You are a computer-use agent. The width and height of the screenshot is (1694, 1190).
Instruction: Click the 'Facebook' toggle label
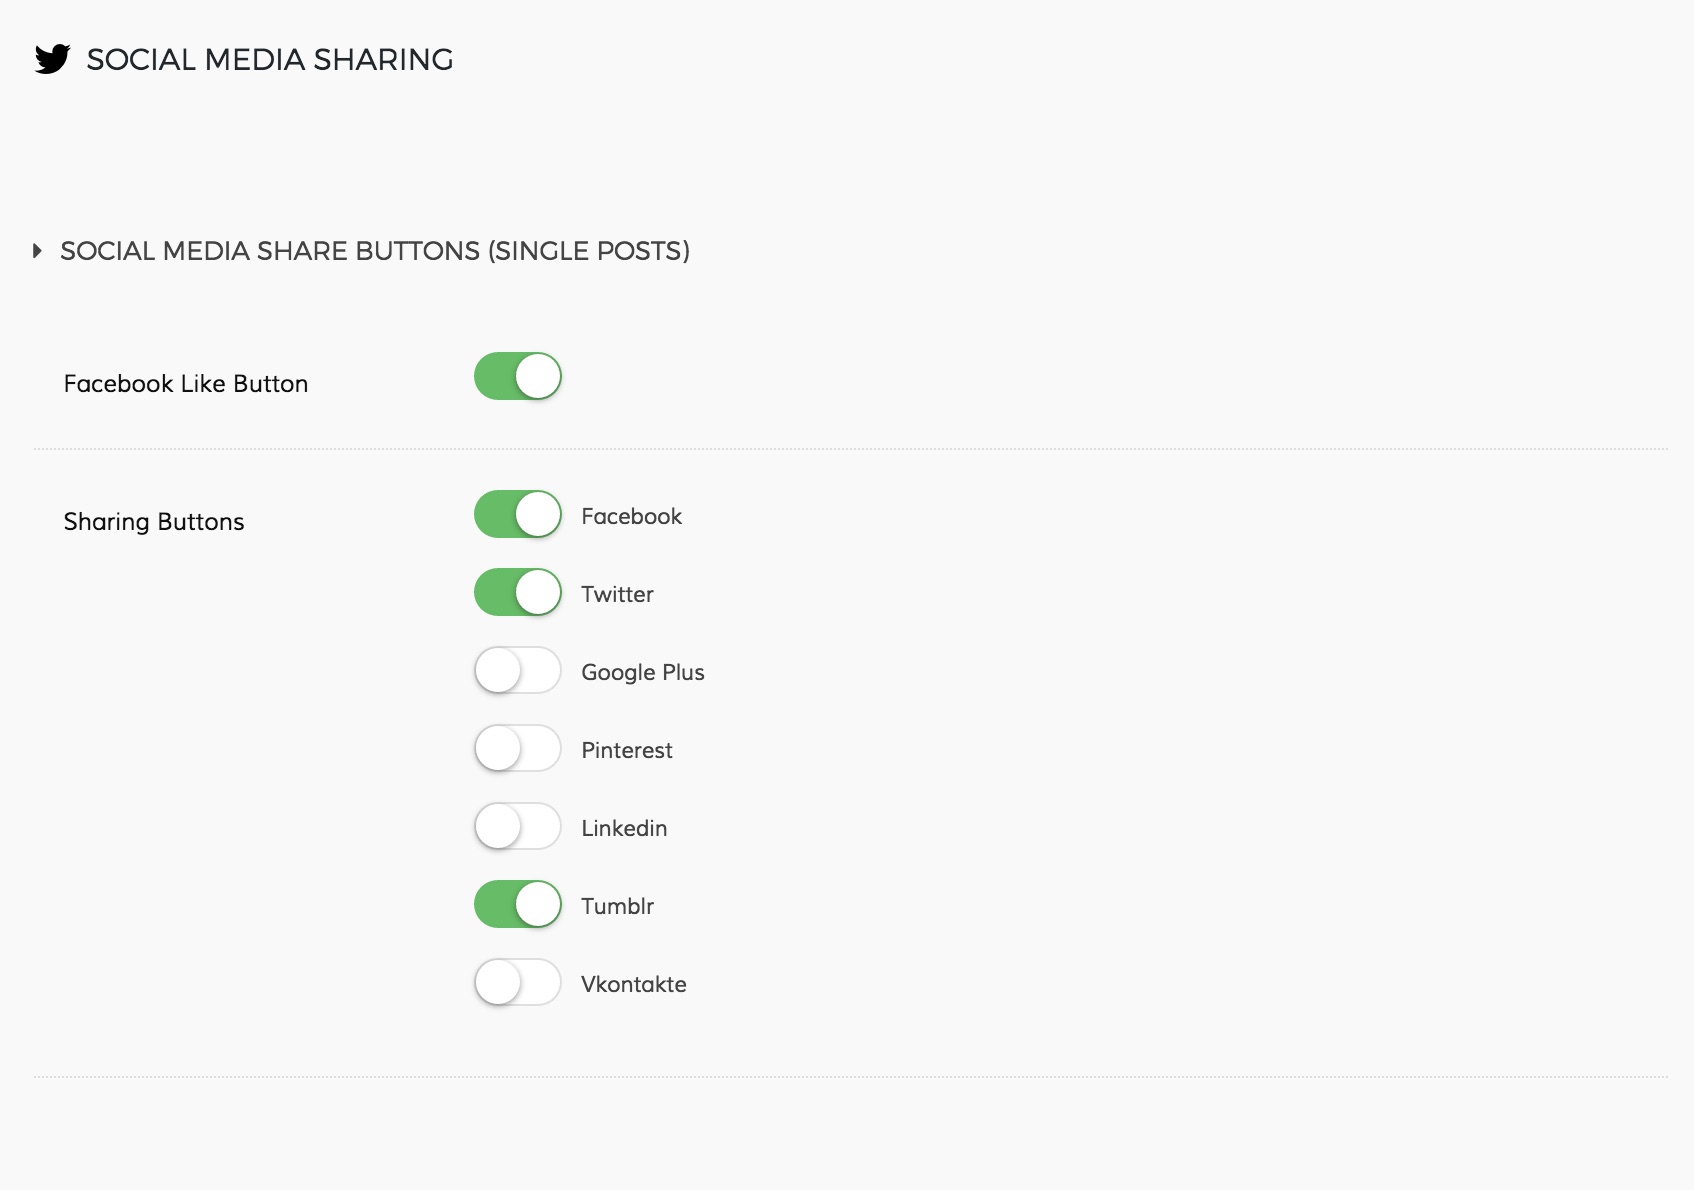click(x=632, y=516)
